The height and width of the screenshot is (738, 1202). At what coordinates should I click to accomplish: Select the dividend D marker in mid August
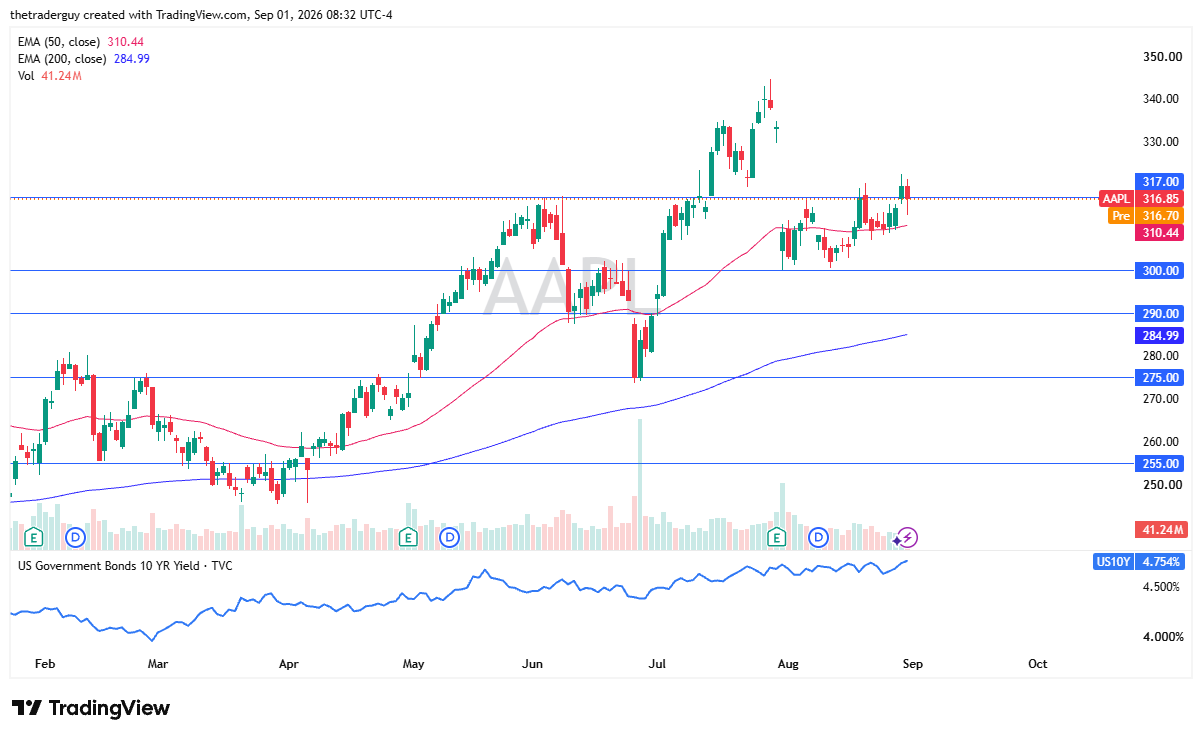point(819,538)
